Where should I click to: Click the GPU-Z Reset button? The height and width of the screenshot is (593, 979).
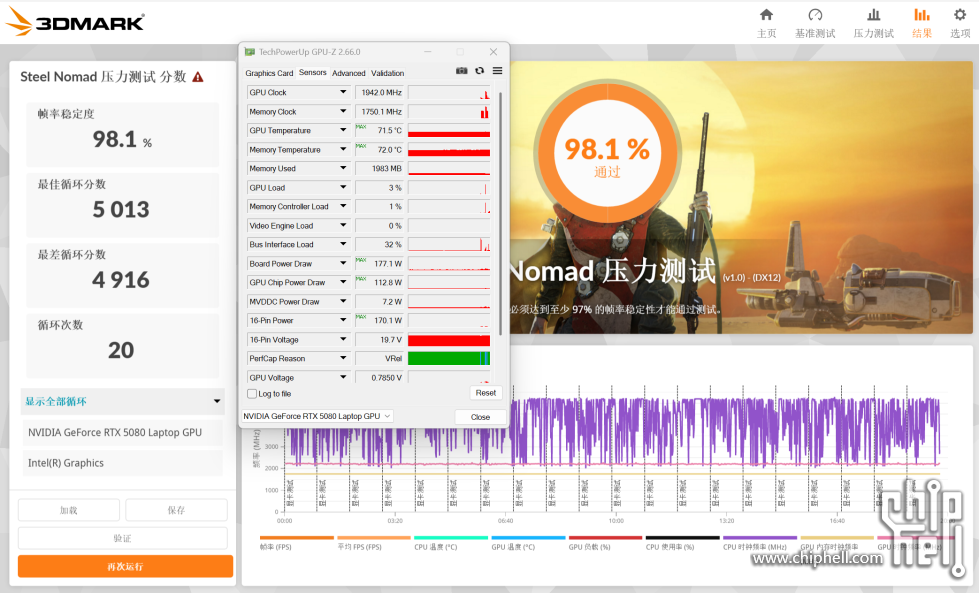tap(486, 393)
